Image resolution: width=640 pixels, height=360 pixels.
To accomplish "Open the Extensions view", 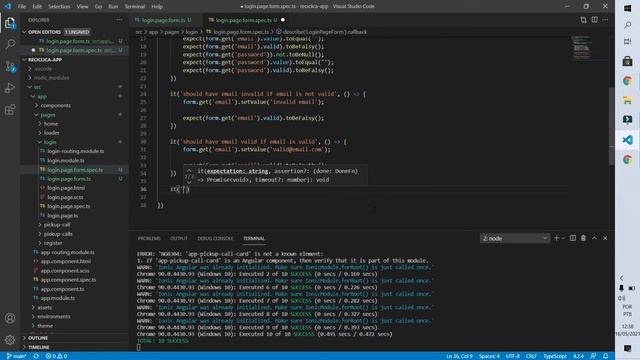I will [x=10, y=109].
